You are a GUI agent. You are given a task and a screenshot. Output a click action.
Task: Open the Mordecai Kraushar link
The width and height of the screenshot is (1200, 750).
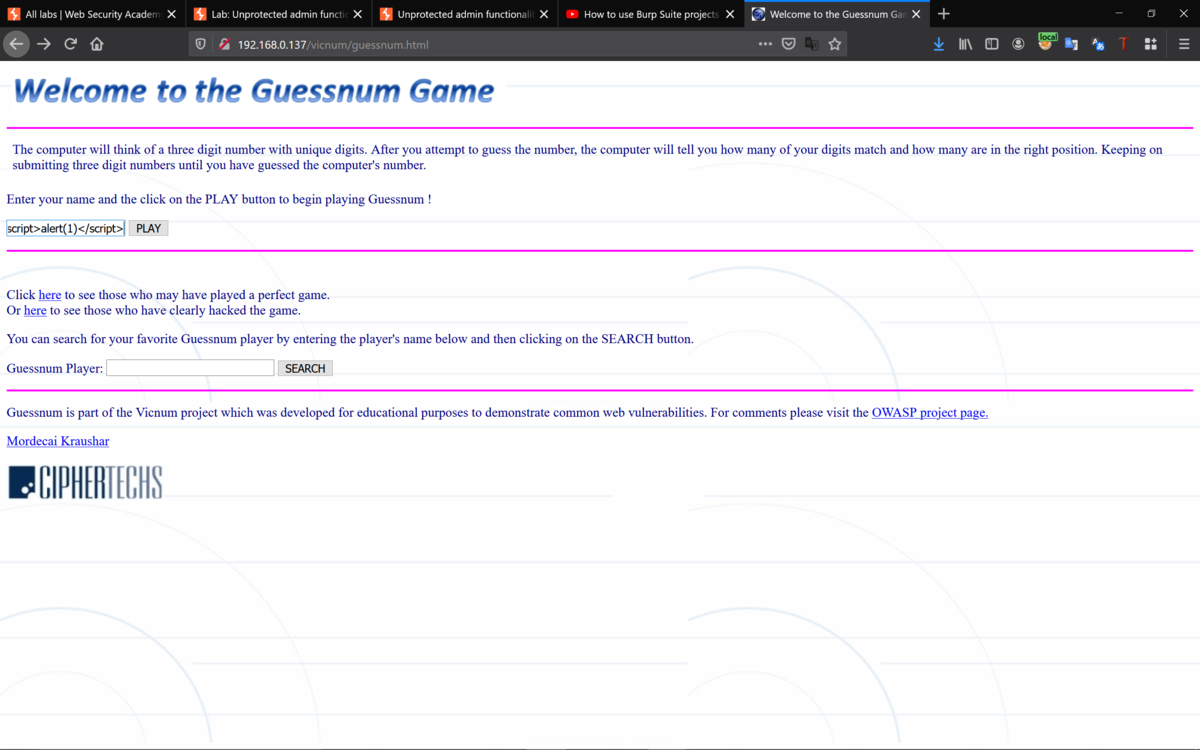tap(58, 441)
